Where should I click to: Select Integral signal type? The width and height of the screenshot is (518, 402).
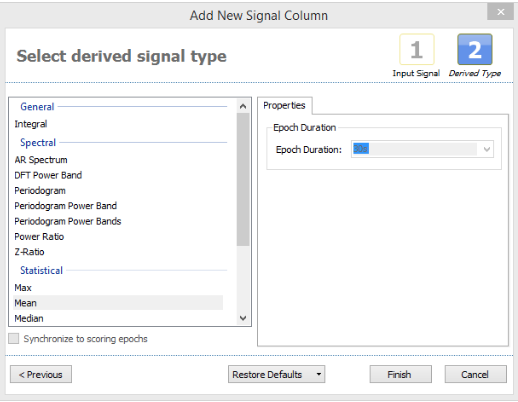[118, 124]
